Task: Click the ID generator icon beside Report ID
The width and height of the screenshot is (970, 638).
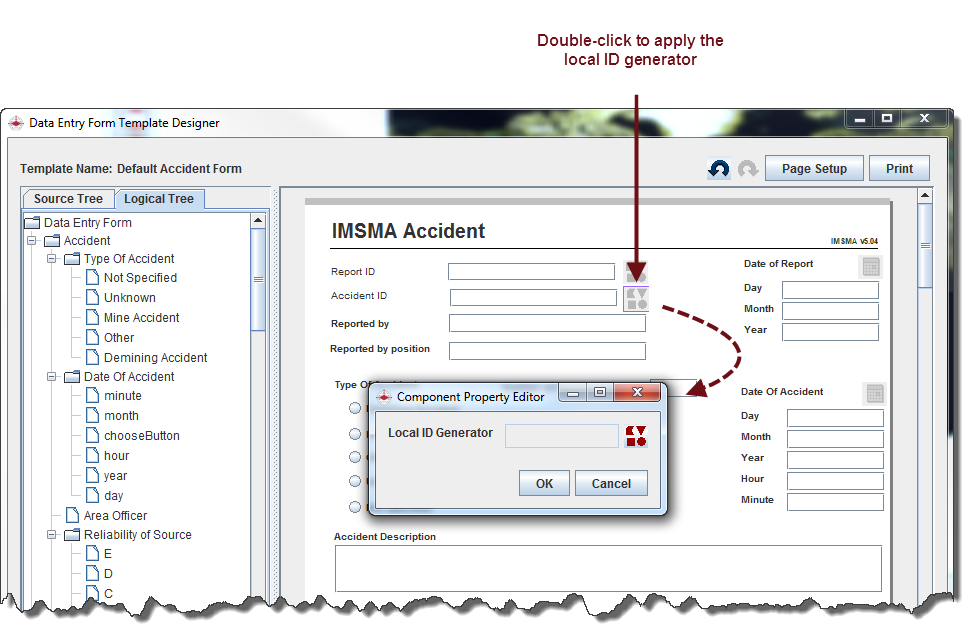Action: coord(636,272)
